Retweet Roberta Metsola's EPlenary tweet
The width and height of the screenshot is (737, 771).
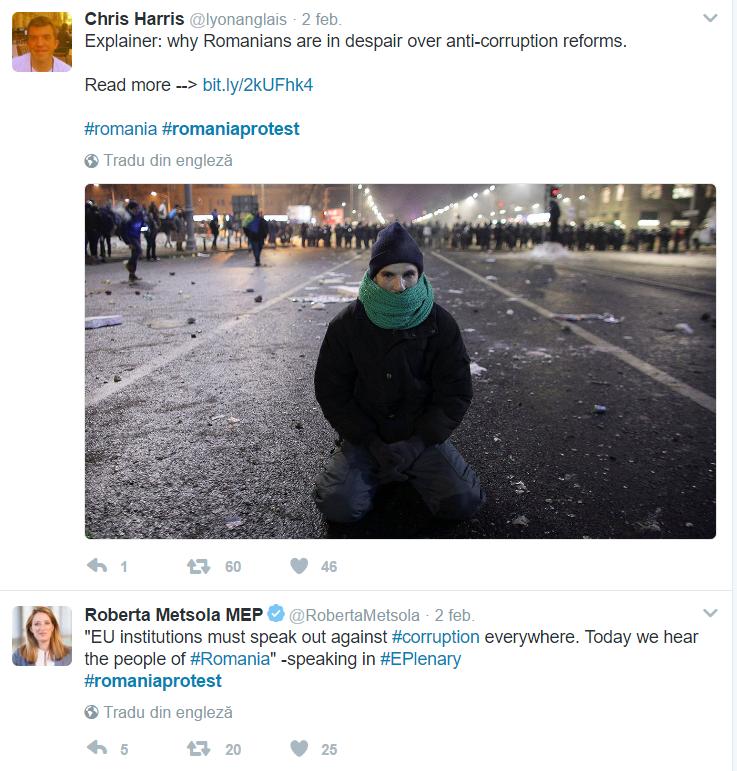pos(199,749)
